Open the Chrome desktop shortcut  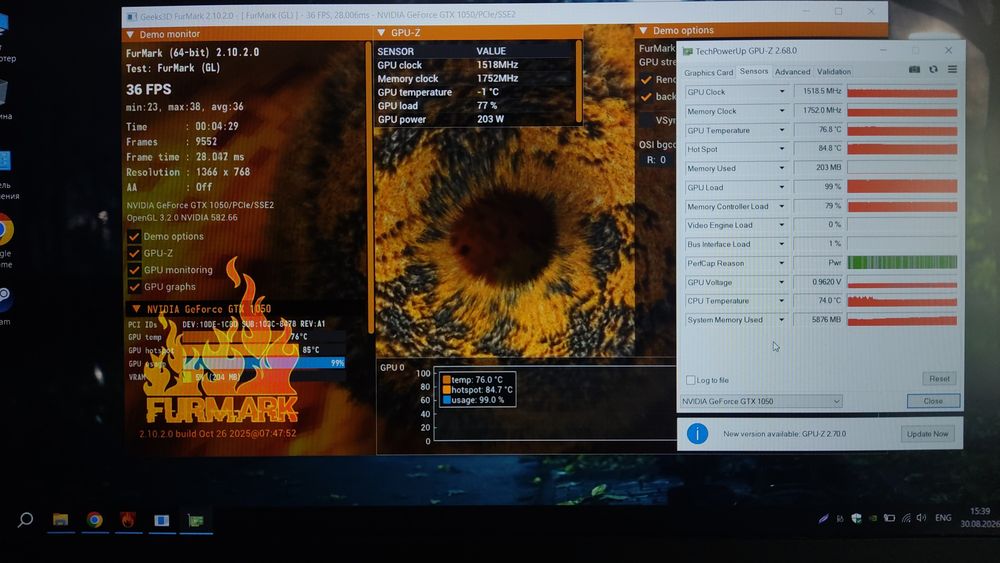[x=5, y=230]
